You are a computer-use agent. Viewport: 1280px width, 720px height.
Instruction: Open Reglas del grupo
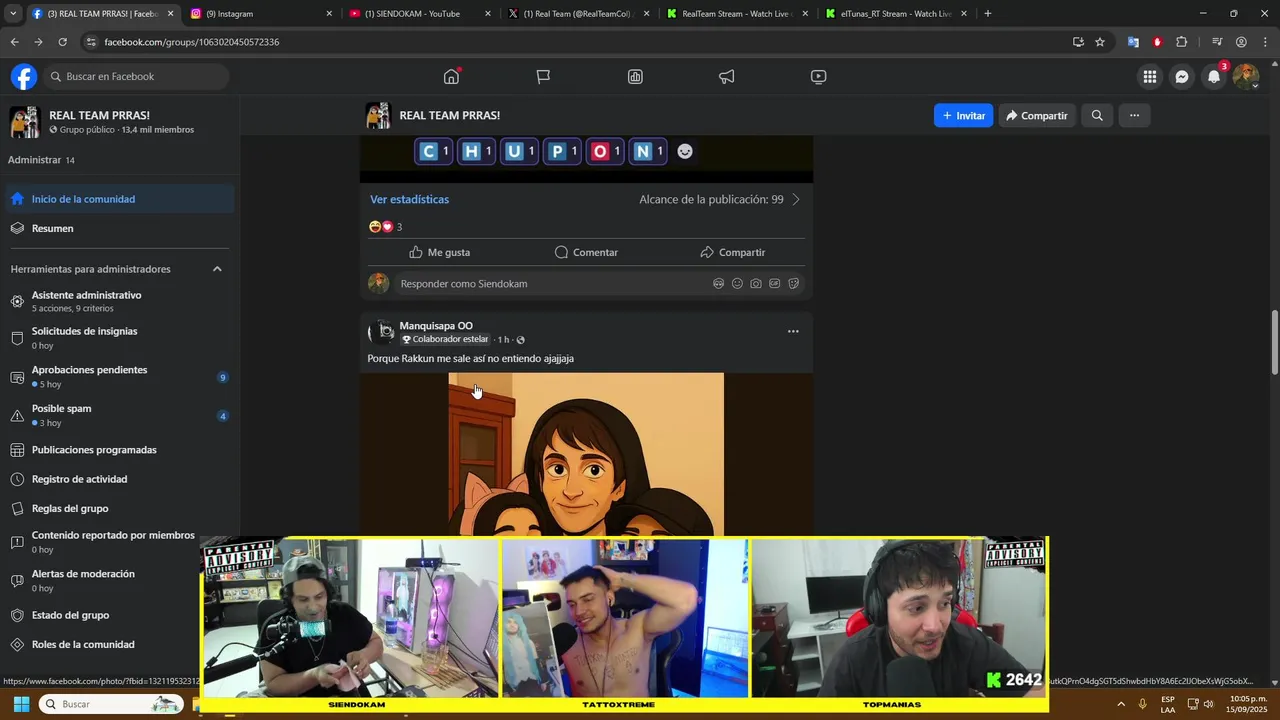(x=119, y=508)
